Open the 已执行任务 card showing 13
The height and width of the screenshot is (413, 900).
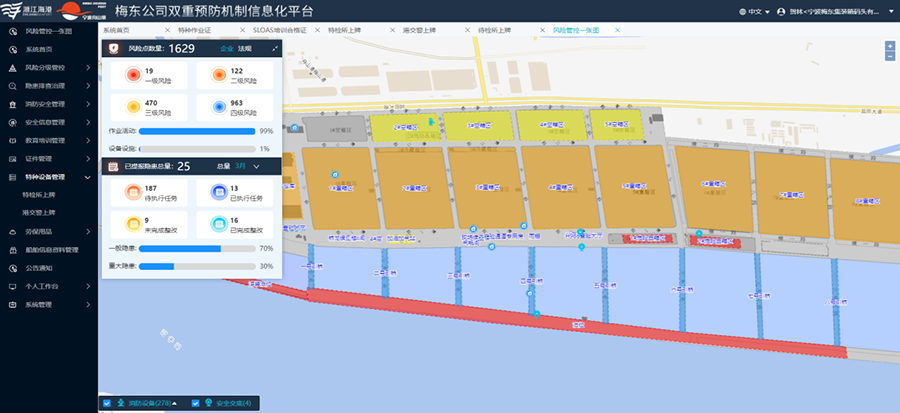(x=235, y=193)
